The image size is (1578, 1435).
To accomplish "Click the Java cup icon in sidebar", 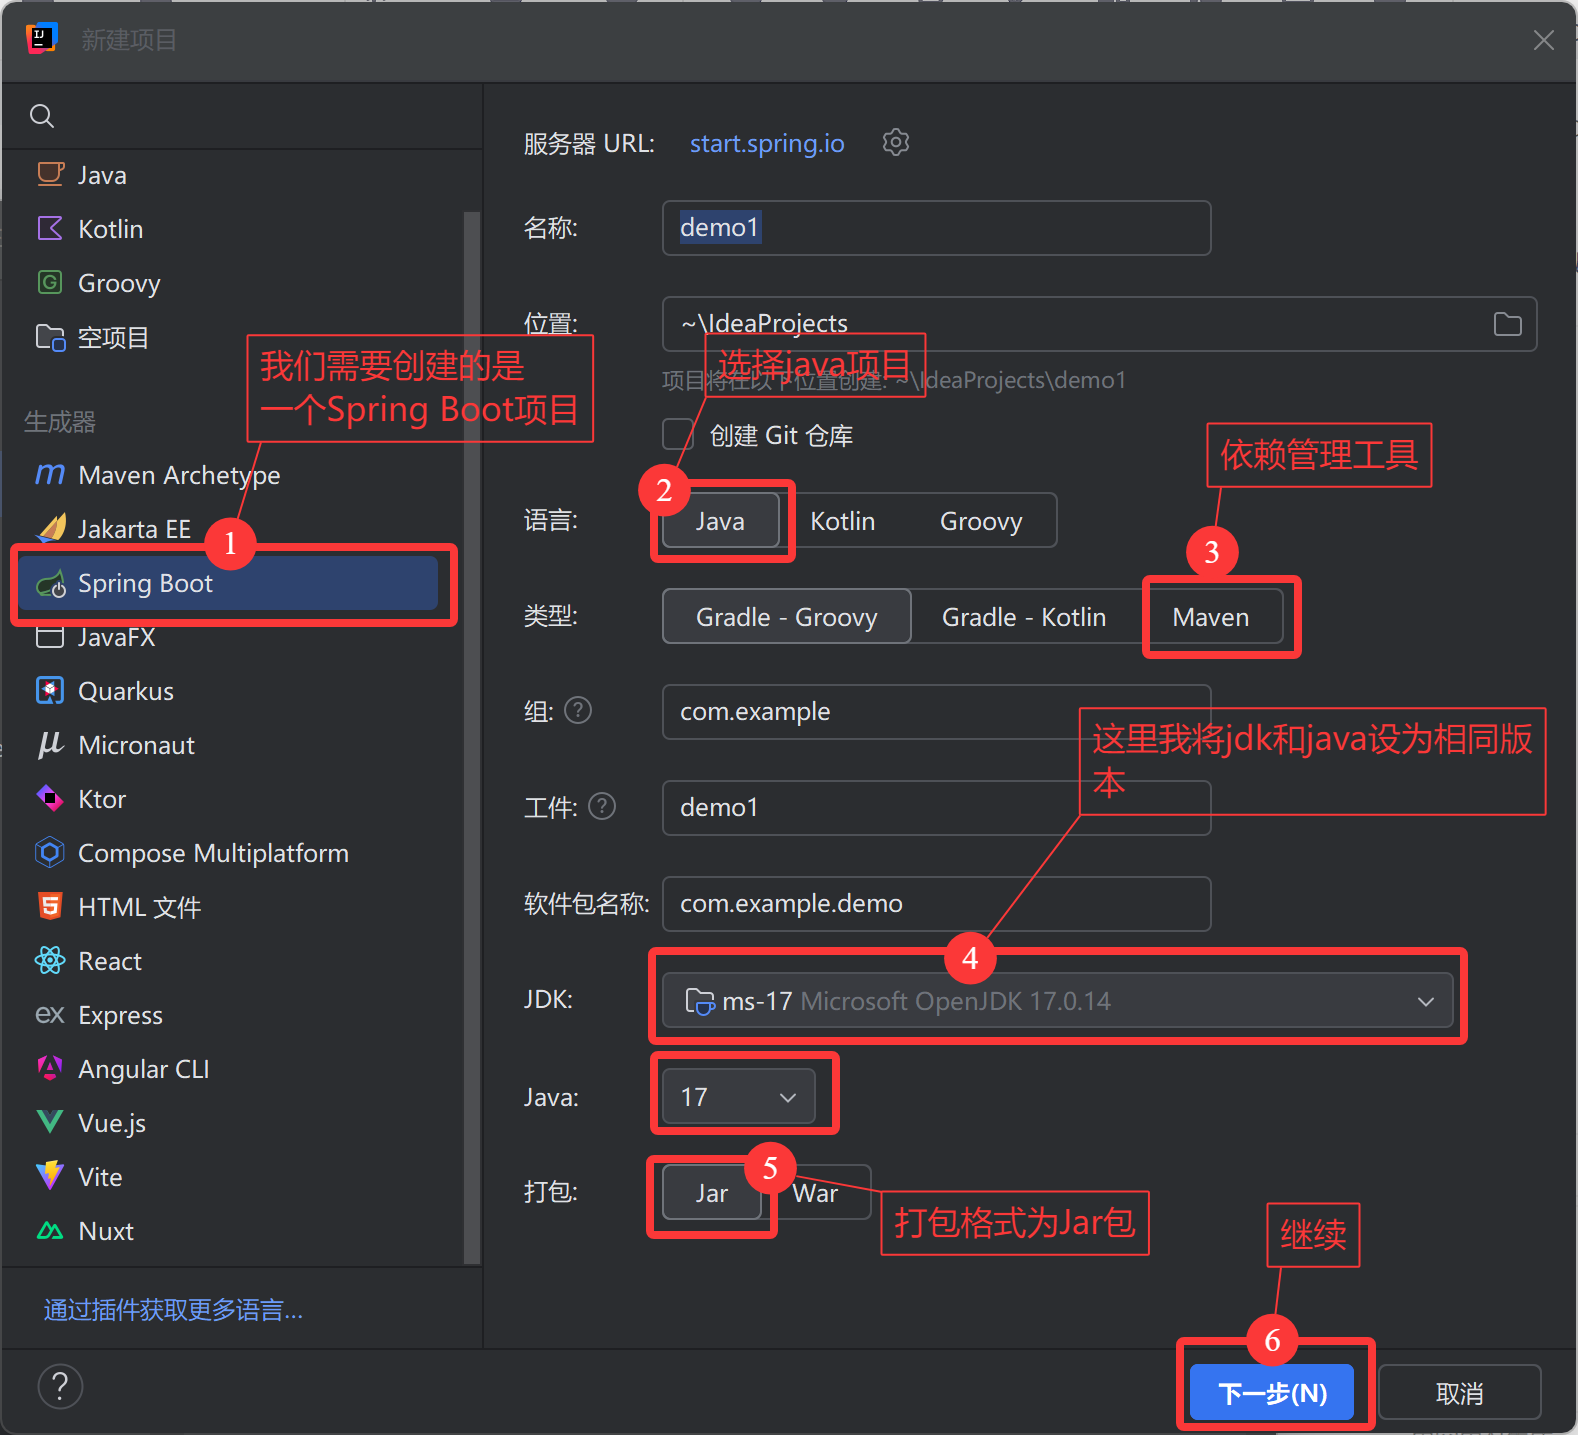I will (50, 174).
